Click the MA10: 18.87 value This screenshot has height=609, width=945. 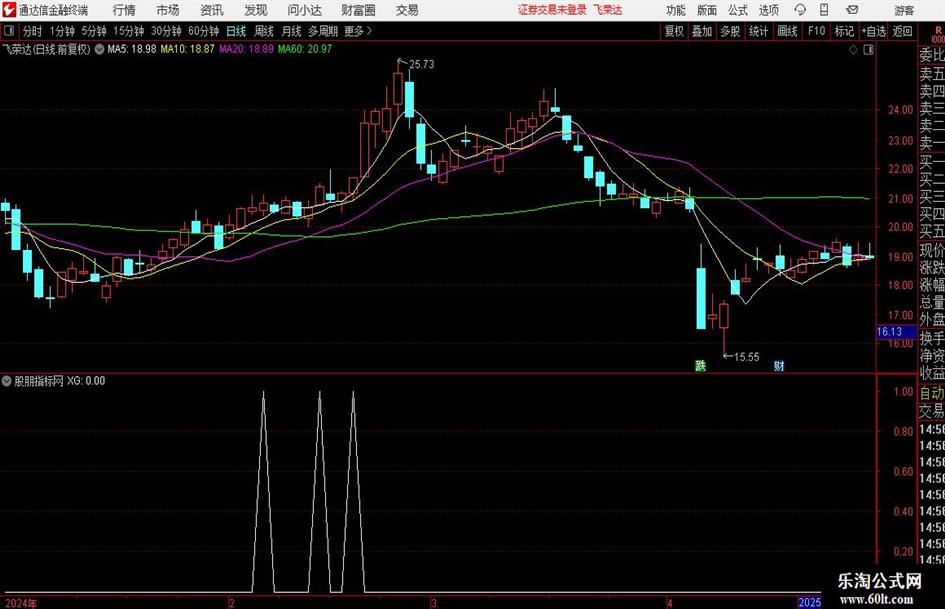pos(187,49)
